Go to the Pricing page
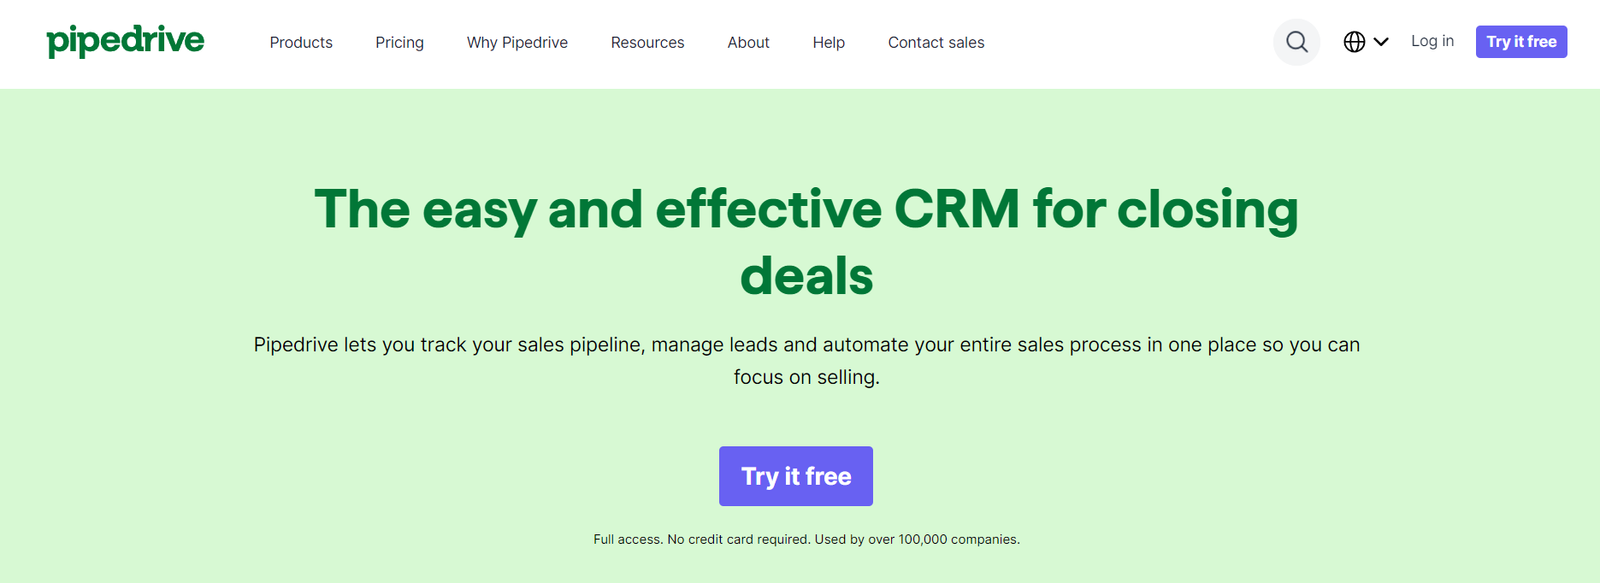 [399, 42]
